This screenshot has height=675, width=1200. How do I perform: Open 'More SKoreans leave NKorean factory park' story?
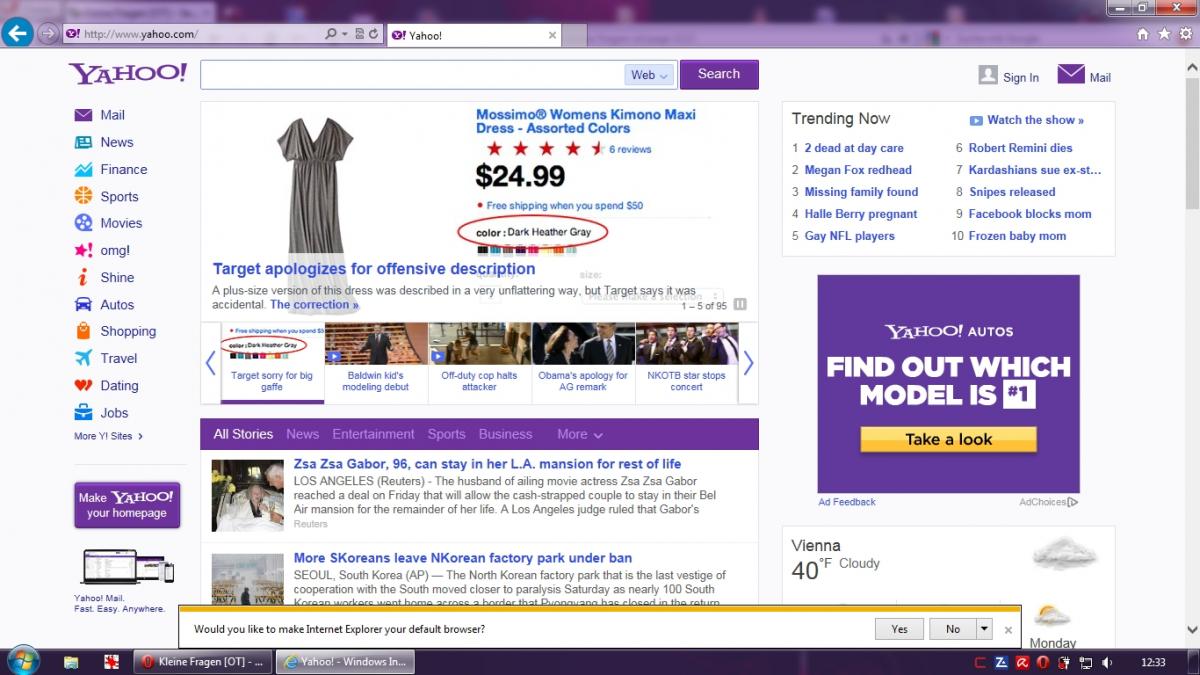click(463, 558)
